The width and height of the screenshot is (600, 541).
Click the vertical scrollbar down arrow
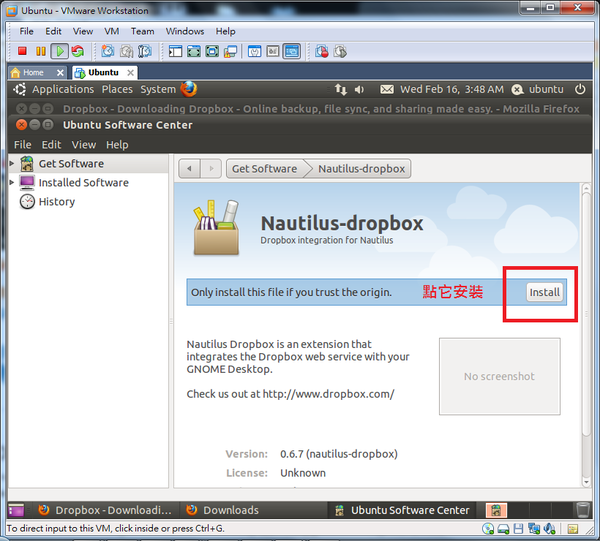586,482
